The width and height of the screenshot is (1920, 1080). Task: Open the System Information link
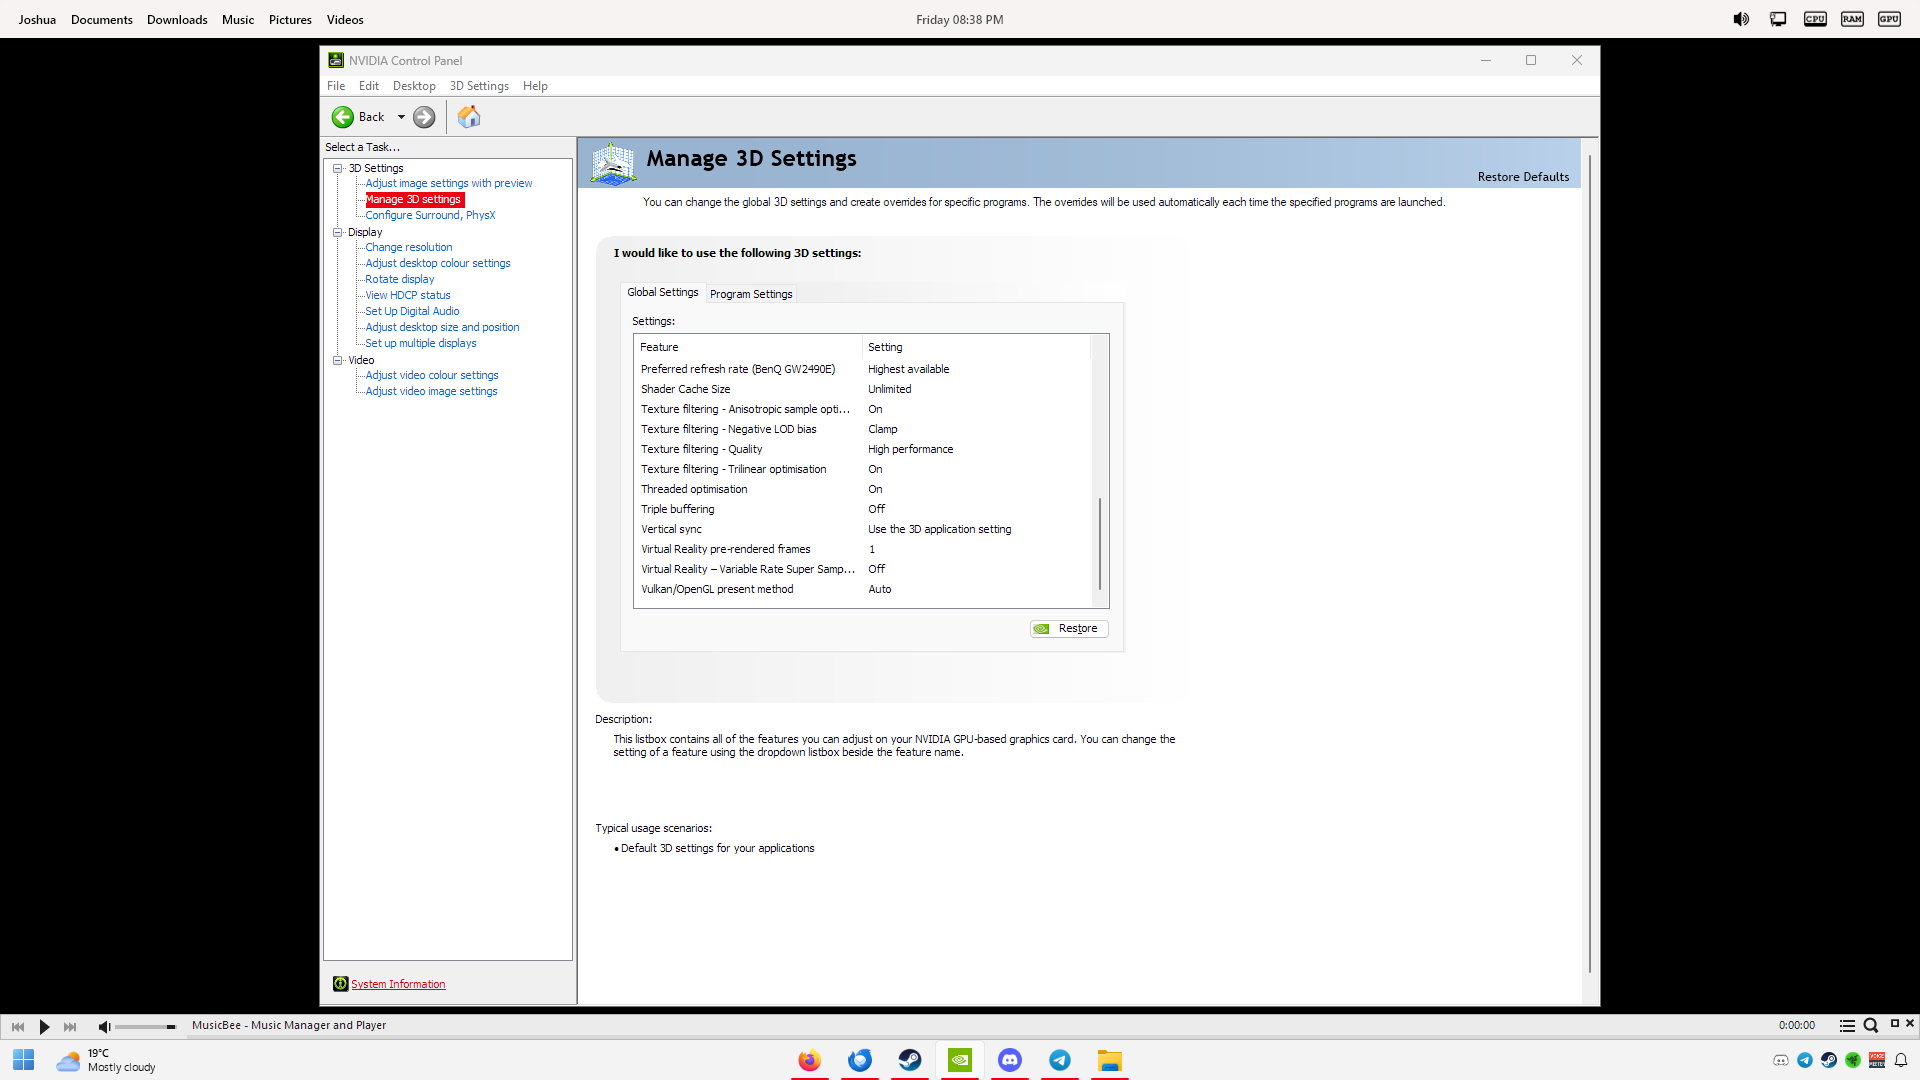coord(398,984)
